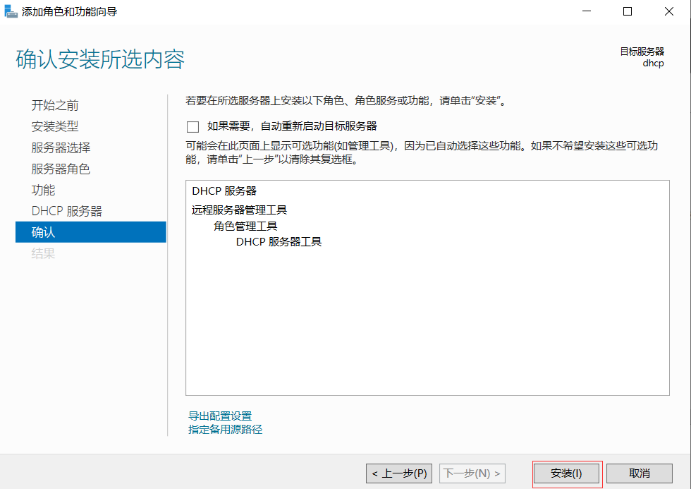Select 角色管理工具 in the list
Image resolution: width=691 pixels, height=489 pixels.
point(245,226)
